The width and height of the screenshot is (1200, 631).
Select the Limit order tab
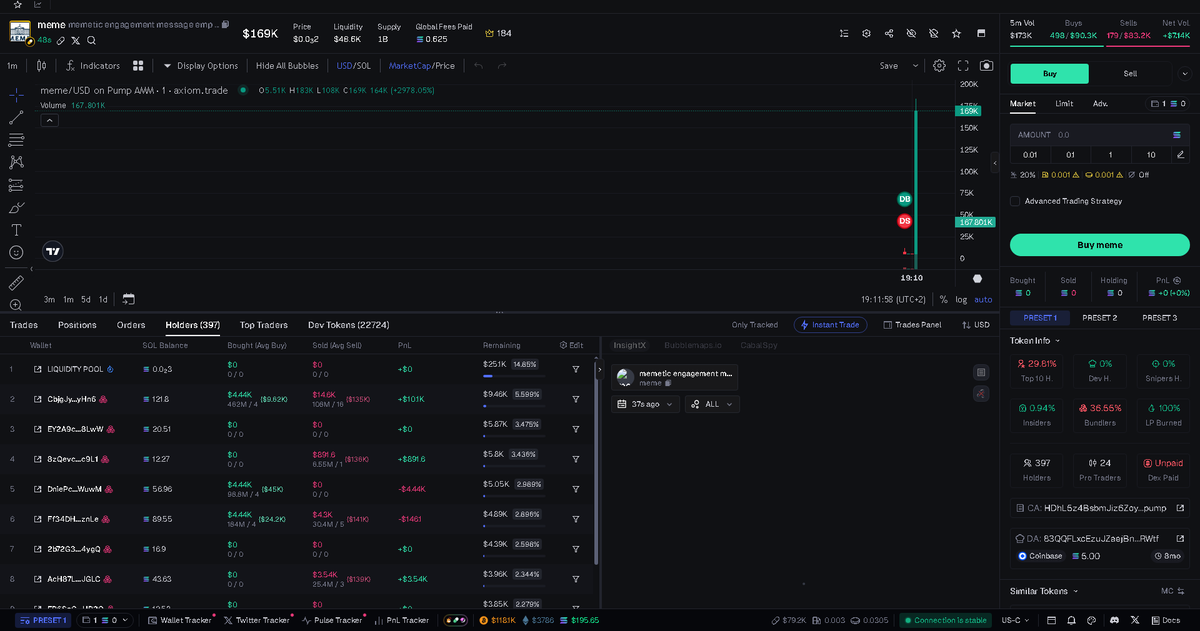[x=1064, y=103]
